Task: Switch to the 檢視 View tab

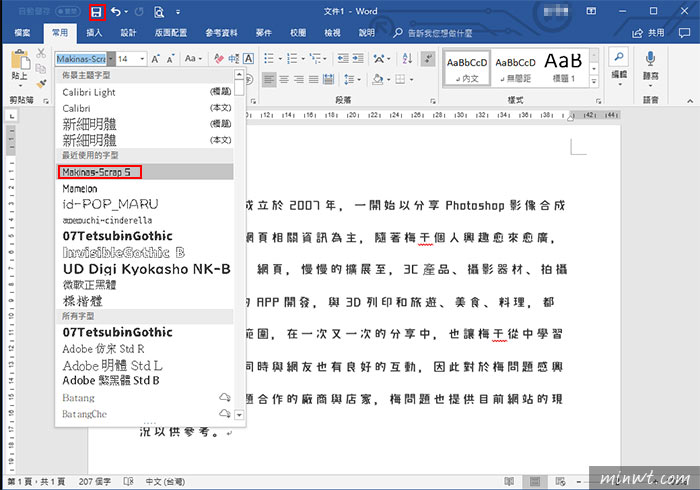Action: click(x=332, y=33)
